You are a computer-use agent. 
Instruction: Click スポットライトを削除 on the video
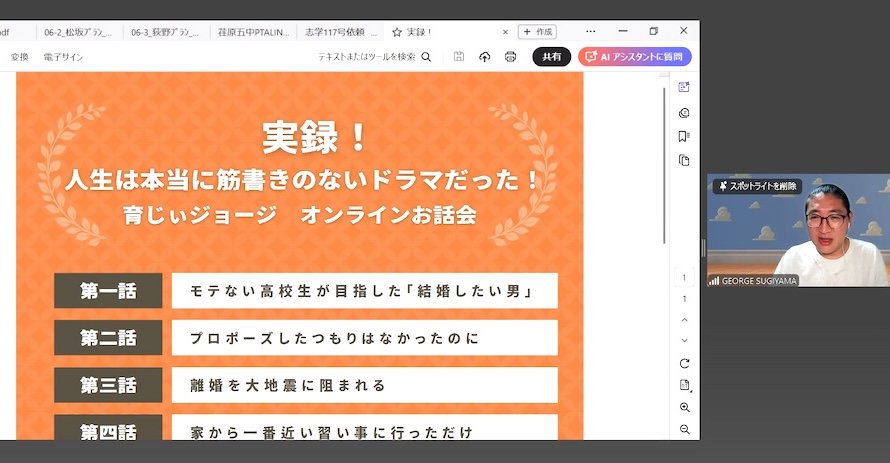757,186
